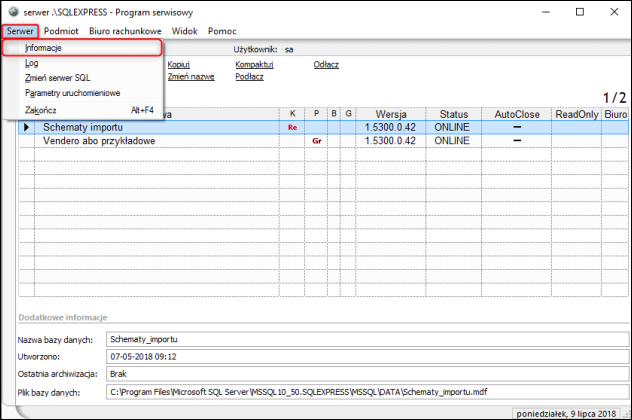The width and height of the screenshot is (632, 420).
Task: Click the G column header
Action: pyautogui.click(x=348, y=114)
